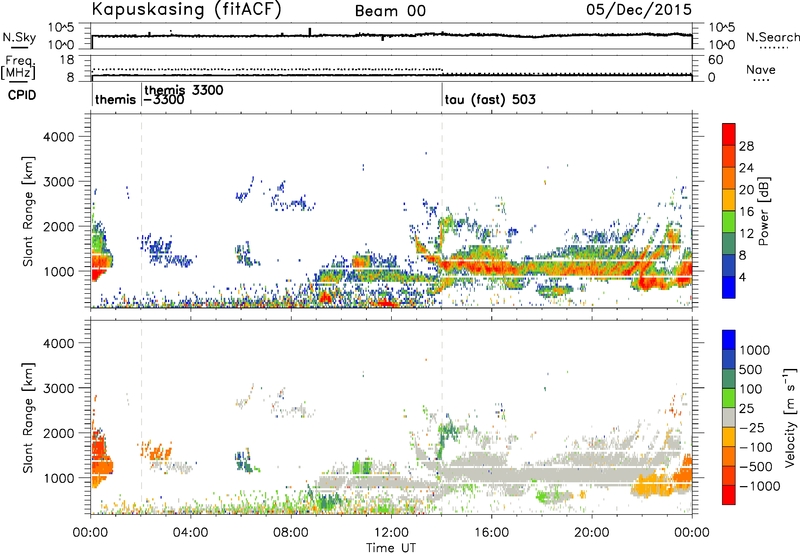The height and width of the screenshot is (554, 800).
Task: Click the Time UT axis title
Action: coord(391,548)
